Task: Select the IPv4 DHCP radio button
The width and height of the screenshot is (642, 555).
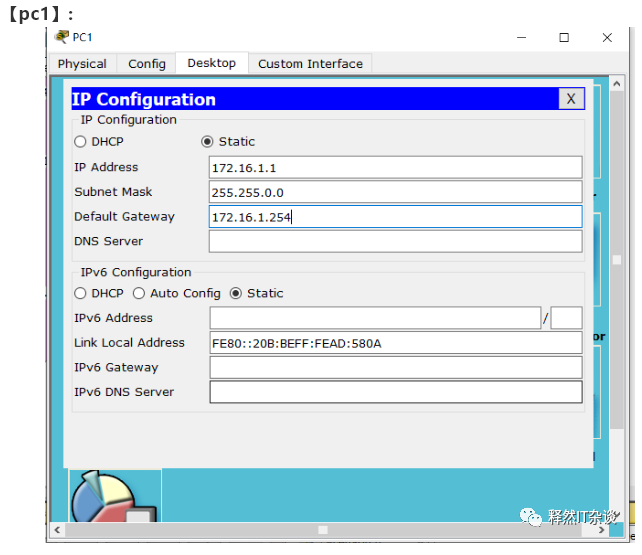Action: (x=80, y=142)
